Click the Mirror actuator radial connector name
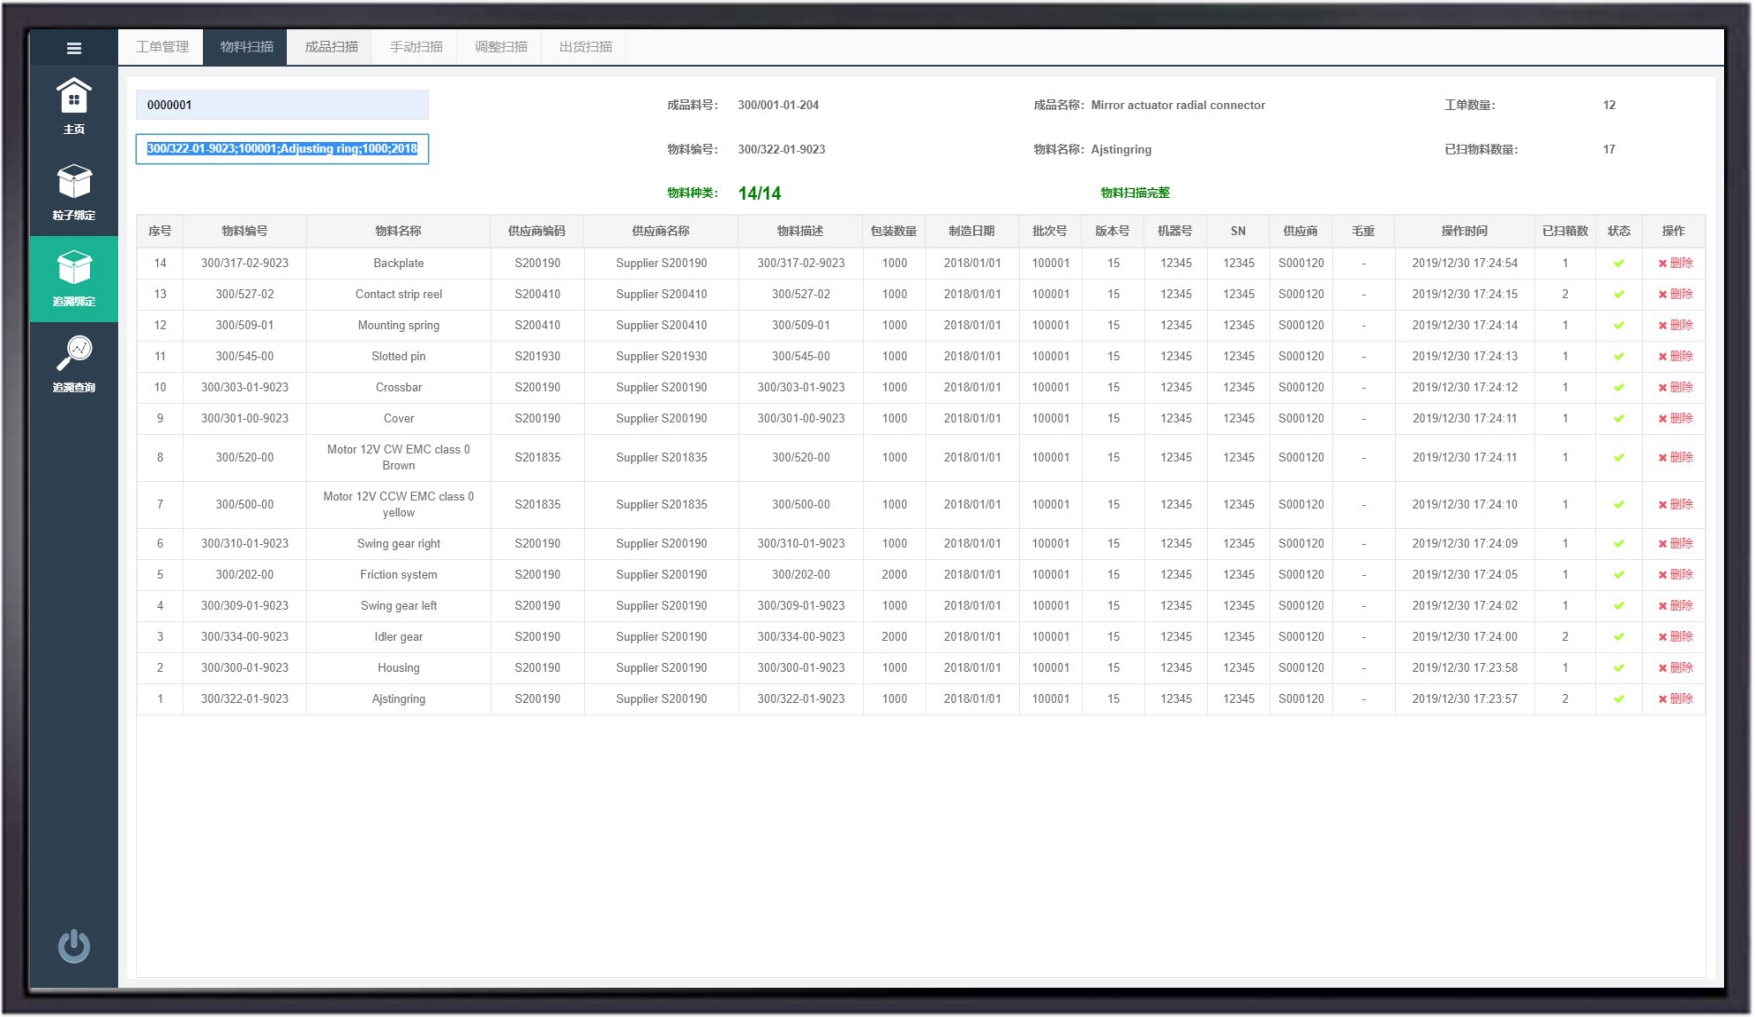The height and width of the screenshot is (1017, 1755). point(1178,105)
